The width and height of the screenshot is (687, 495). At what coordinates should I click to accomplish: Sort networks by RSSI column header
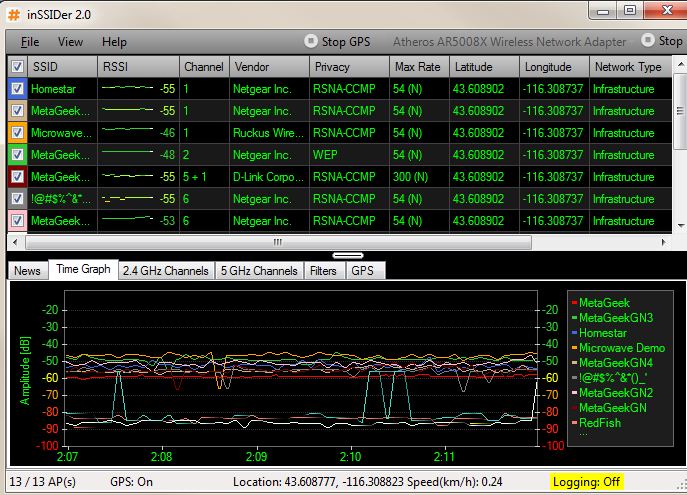coord(138,67)
